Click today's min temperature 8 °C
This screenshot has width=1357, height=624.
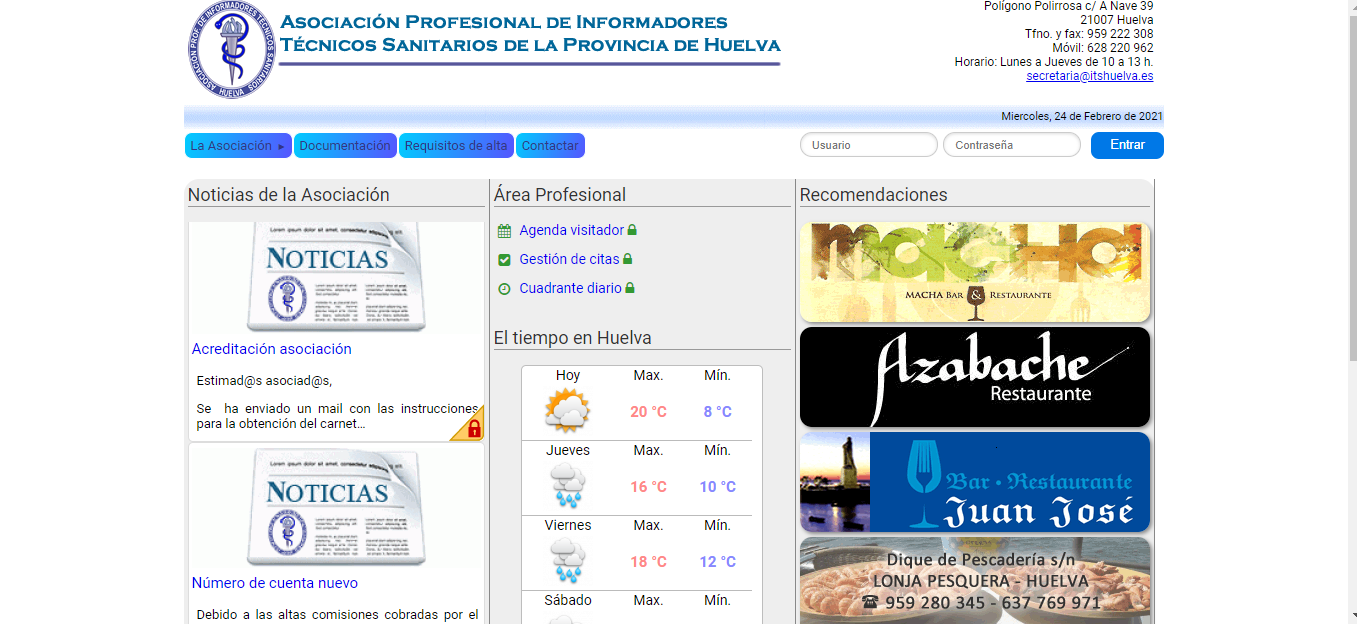pyautogui.click(x=717, y=412)
